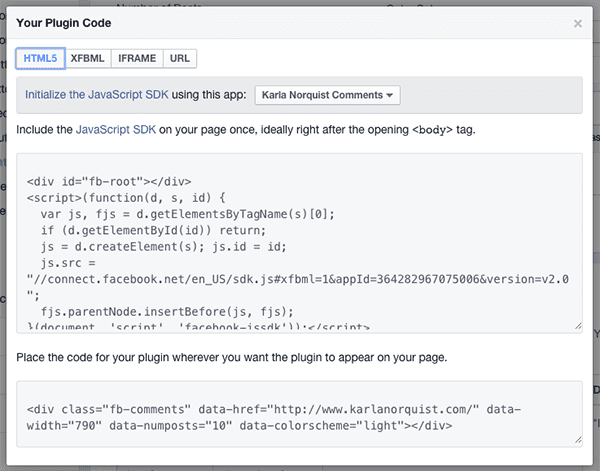Screen dimensions: 600x471
Task: Grab the SDK code box resize handle
Action: click(x=578, y=326)
